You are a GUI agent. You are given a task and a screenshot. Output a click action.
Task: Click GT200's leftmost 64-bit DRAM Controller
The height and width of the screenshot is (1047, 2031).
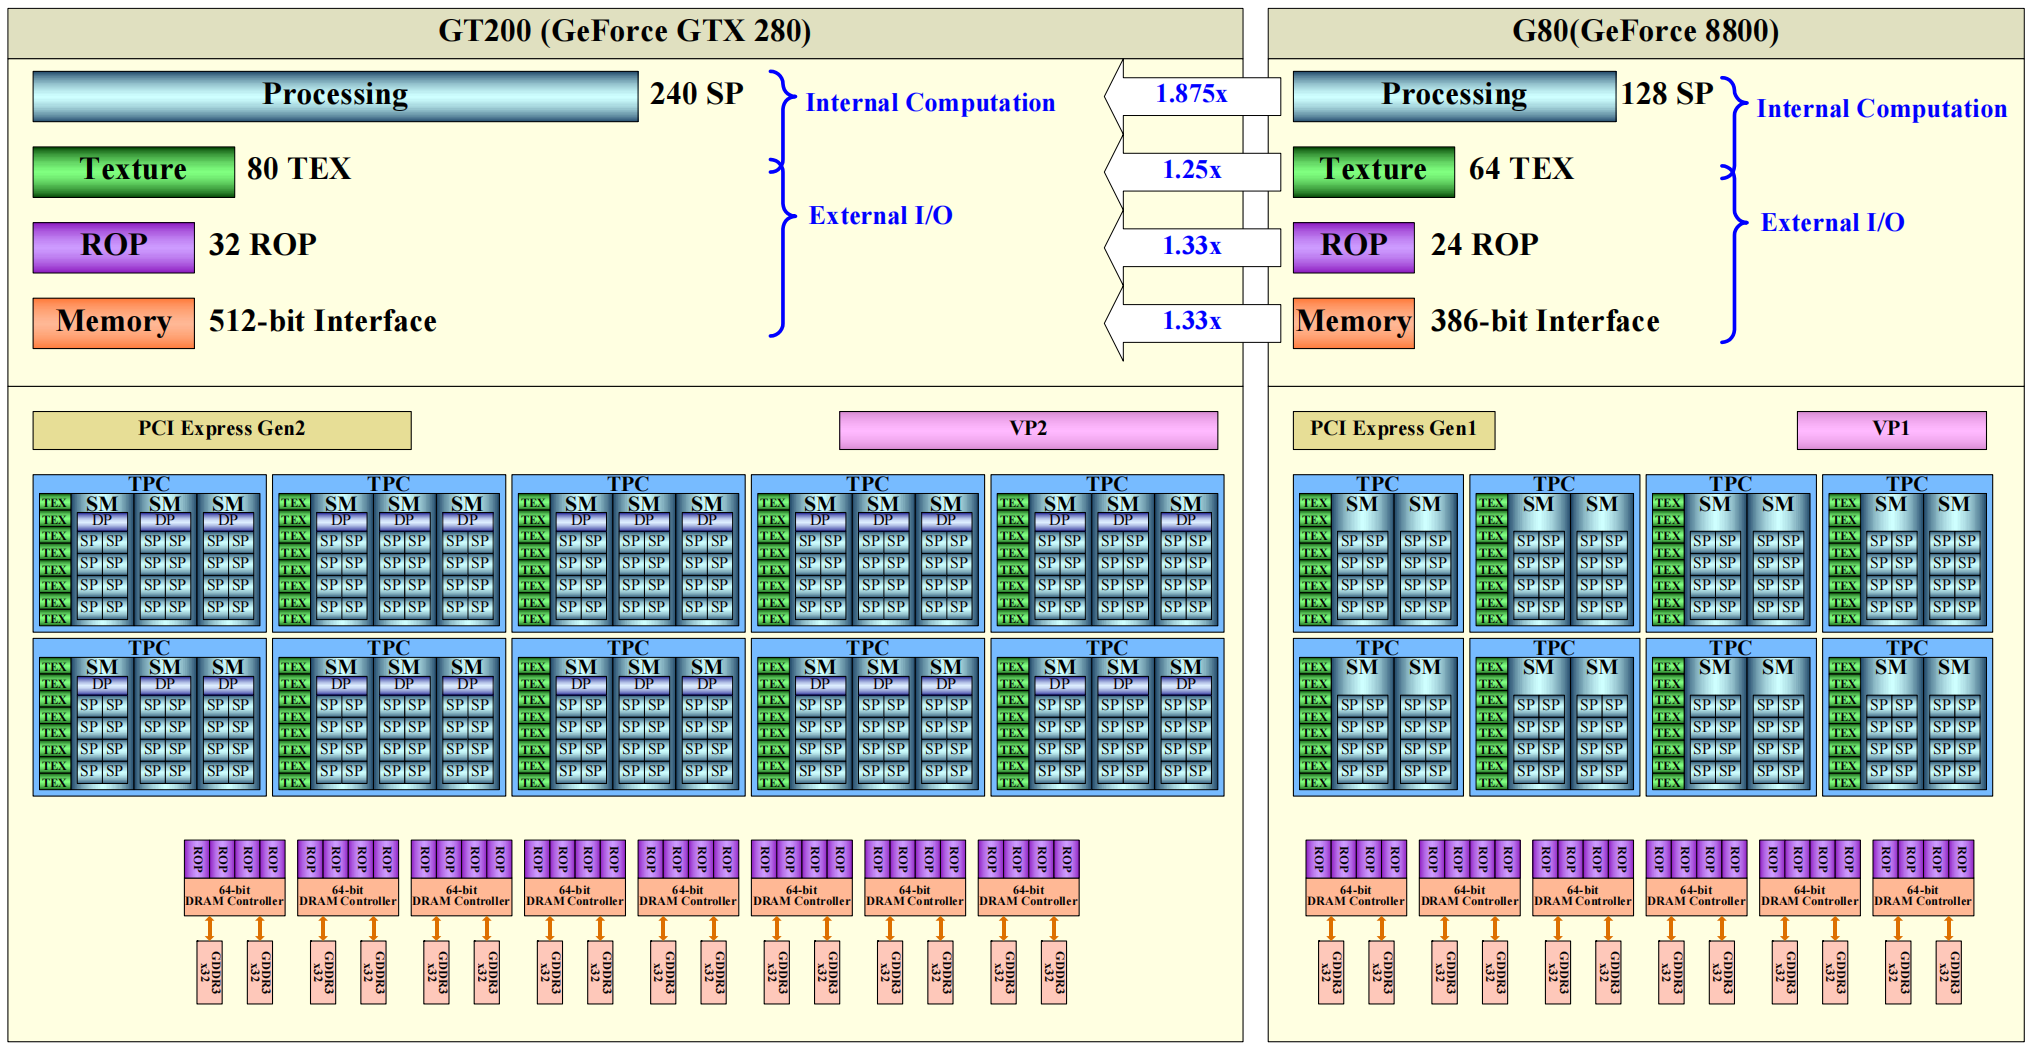pos(235,896)
